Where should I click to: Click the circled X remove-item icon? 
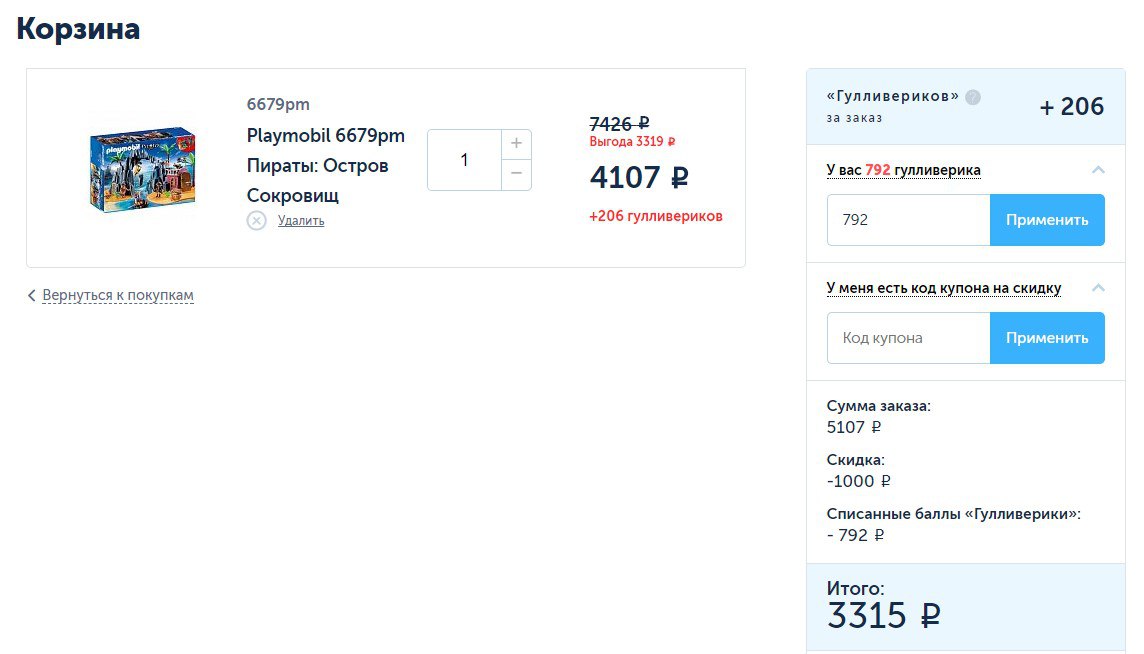(256, 220)
